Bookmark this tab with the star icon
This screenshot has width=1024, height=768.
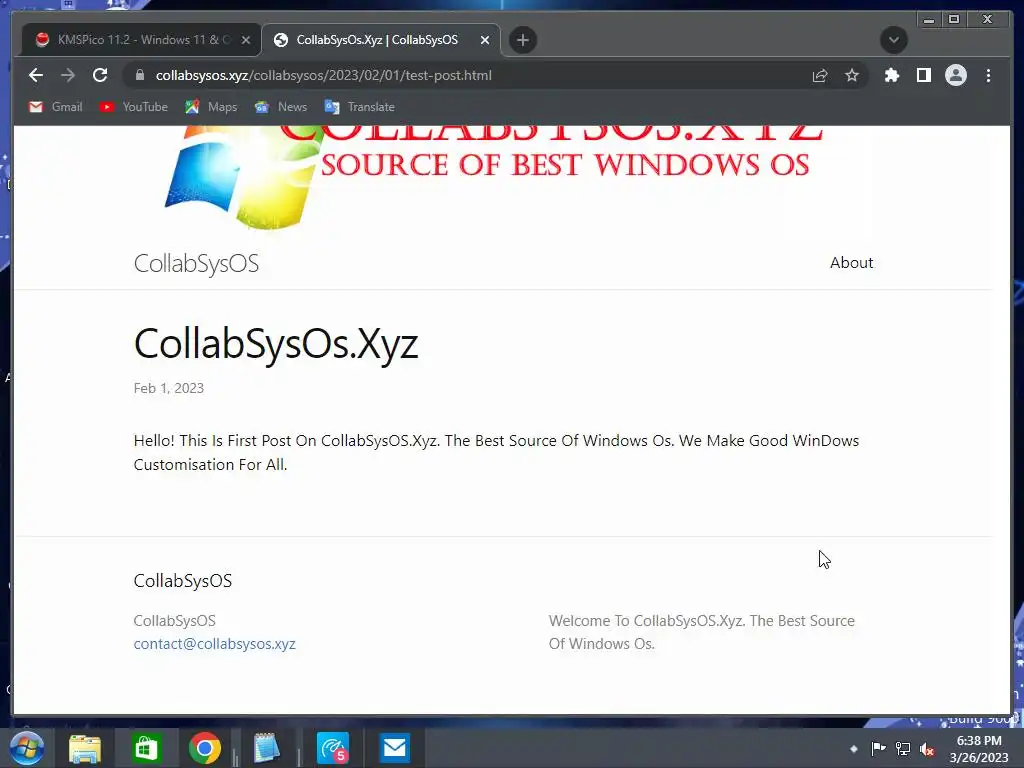(x=852, y=75)
